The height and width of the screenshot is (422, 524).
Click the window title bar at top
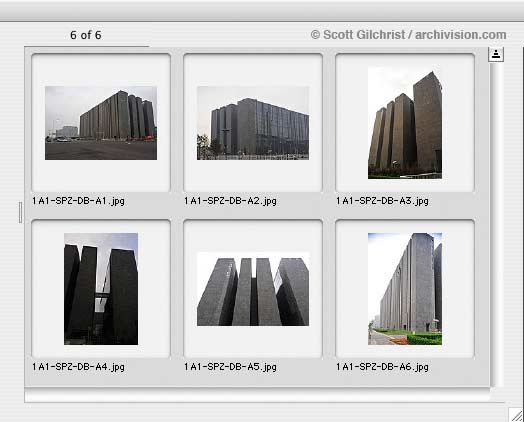coord(262,11)
